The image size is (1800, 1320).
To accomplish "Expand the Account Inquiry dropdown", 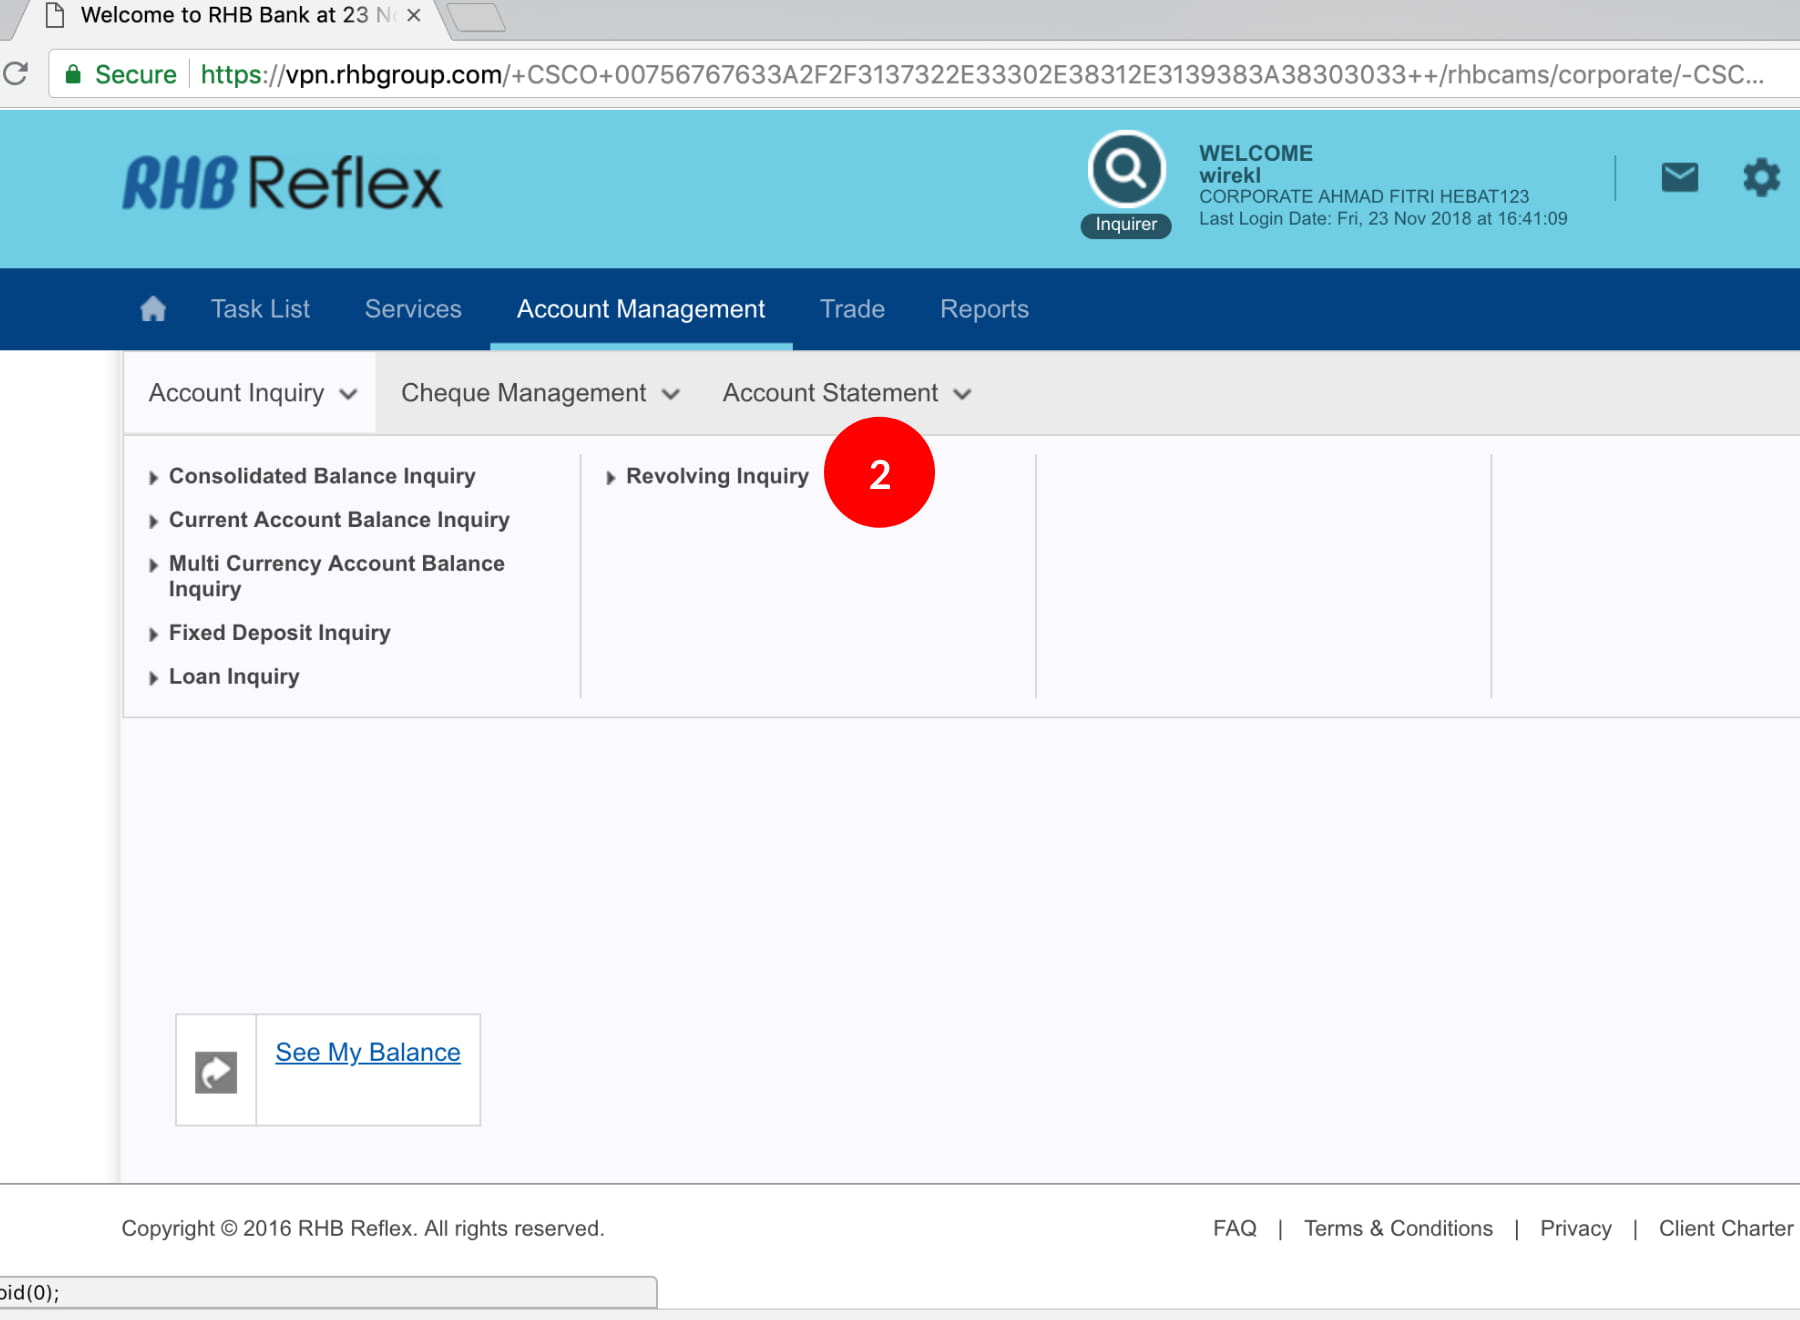I will [251, 393].
